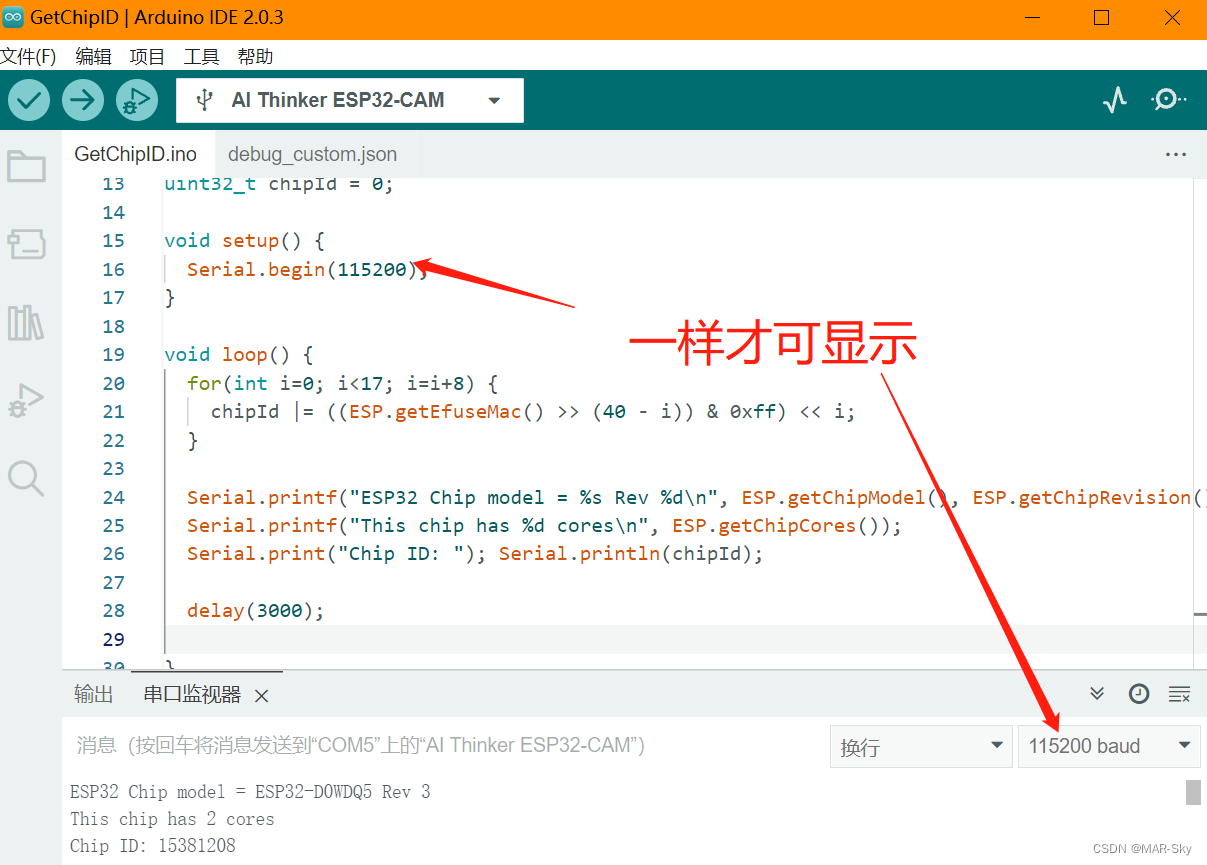Click the Serial.begin(115200) code line

[307, 269]
